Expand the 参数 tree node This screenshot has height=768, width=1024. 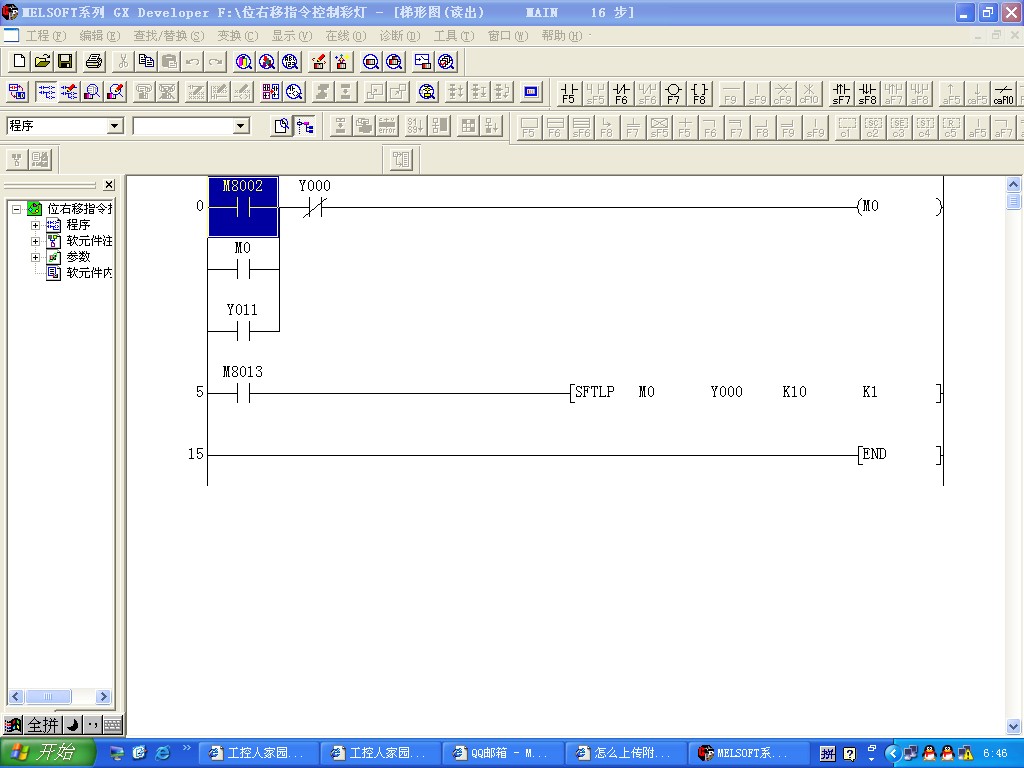point(36,257)
